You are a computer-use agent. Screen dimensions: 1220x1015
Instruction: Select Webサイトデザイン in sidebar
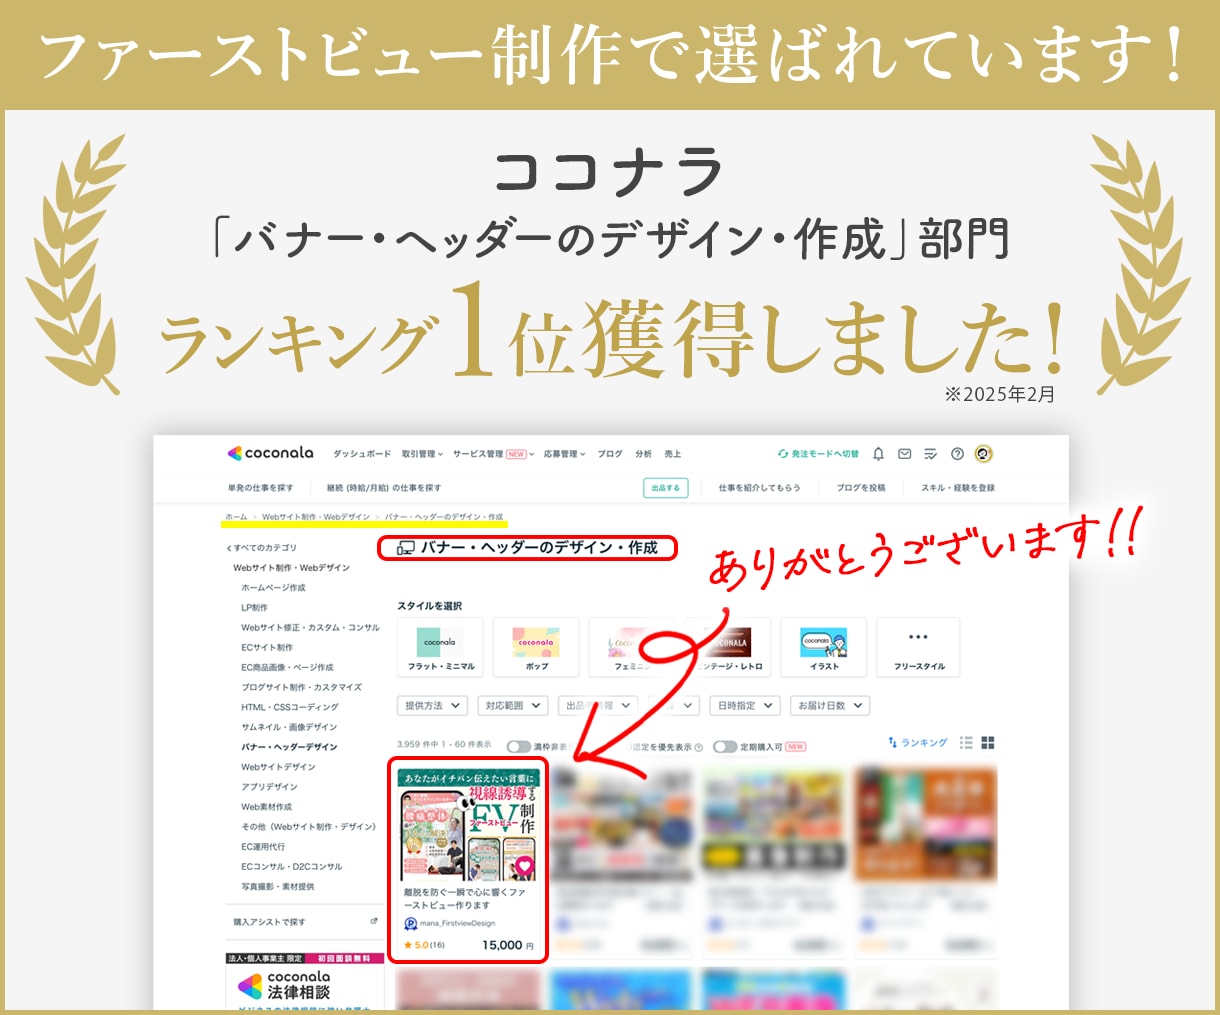(278, 767)
